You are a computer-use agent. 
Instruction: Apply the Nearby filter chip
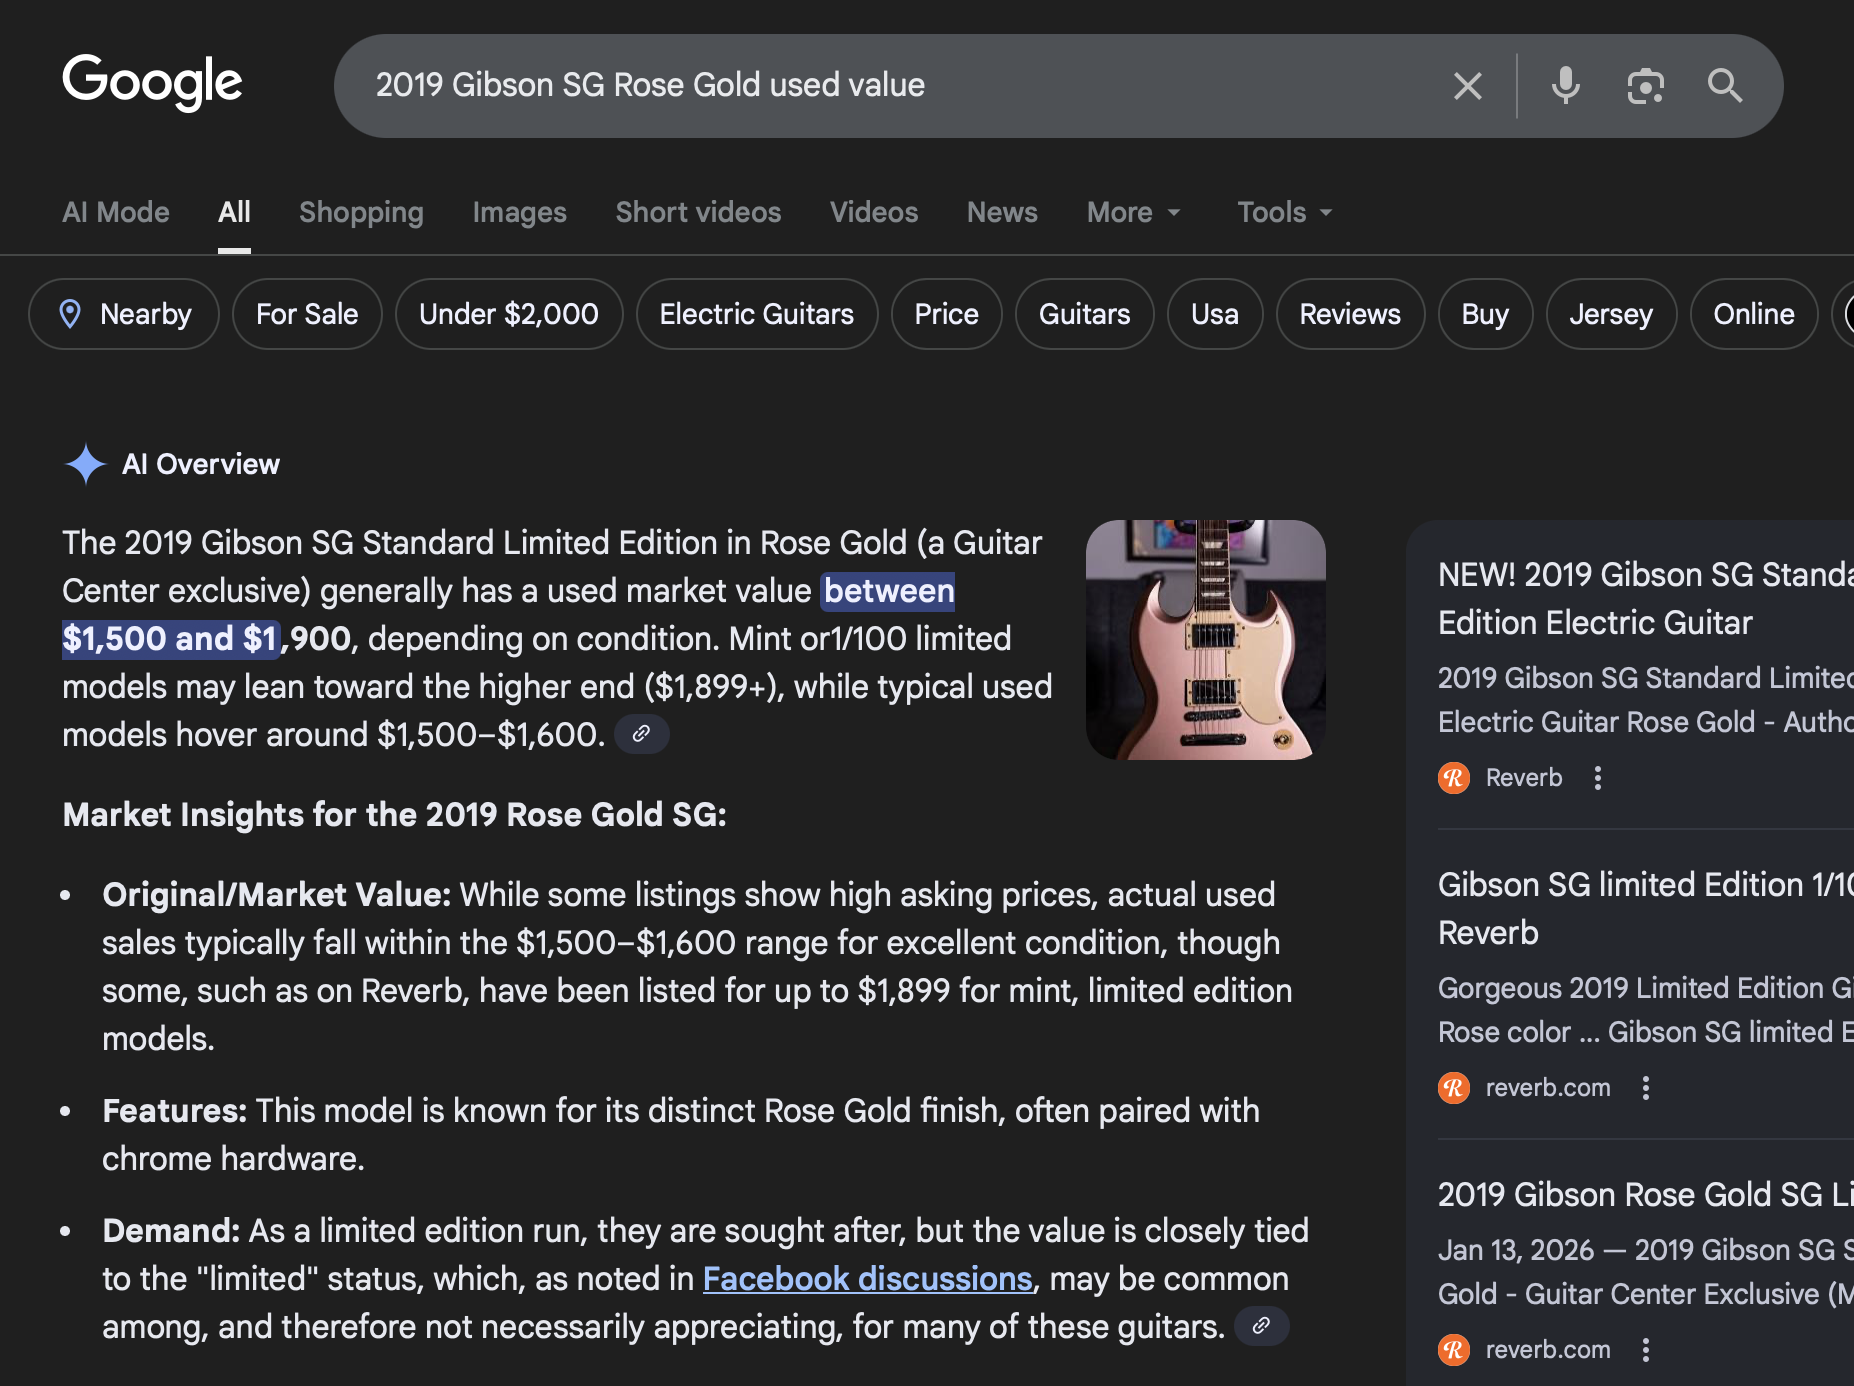[123, 313]
